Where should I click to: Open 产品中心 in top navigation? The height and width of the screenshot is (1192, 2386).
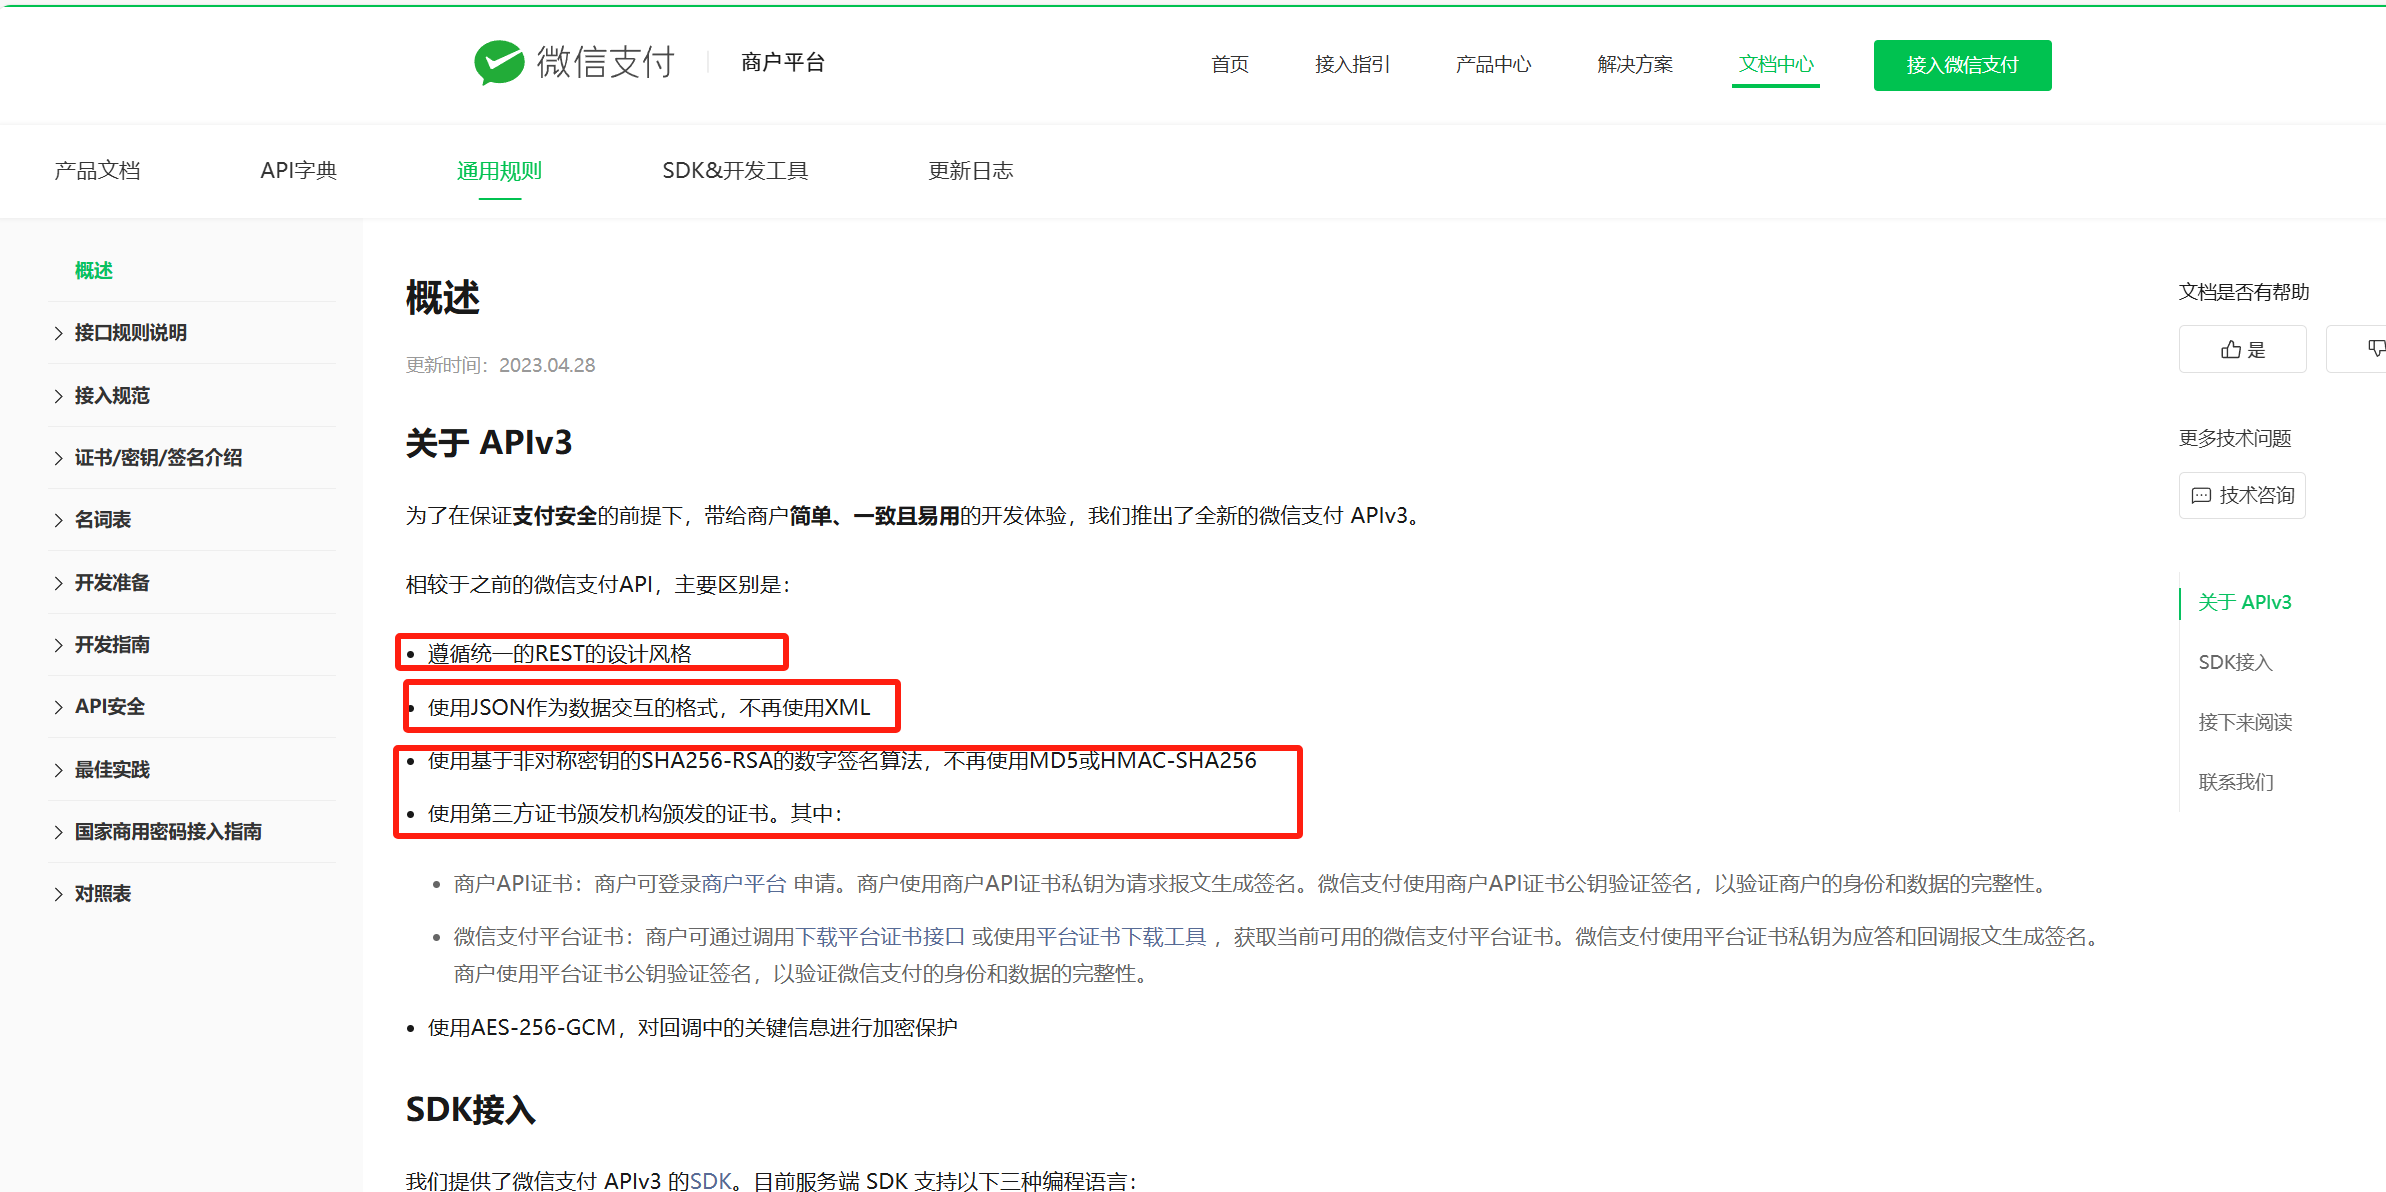point(1493,65)
